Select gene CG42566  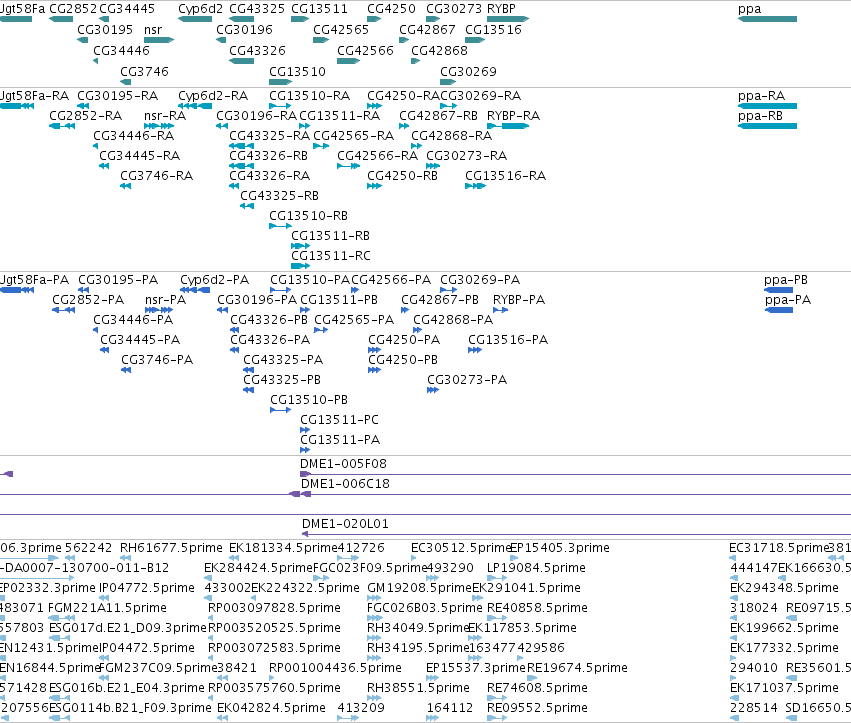(348, 61)
